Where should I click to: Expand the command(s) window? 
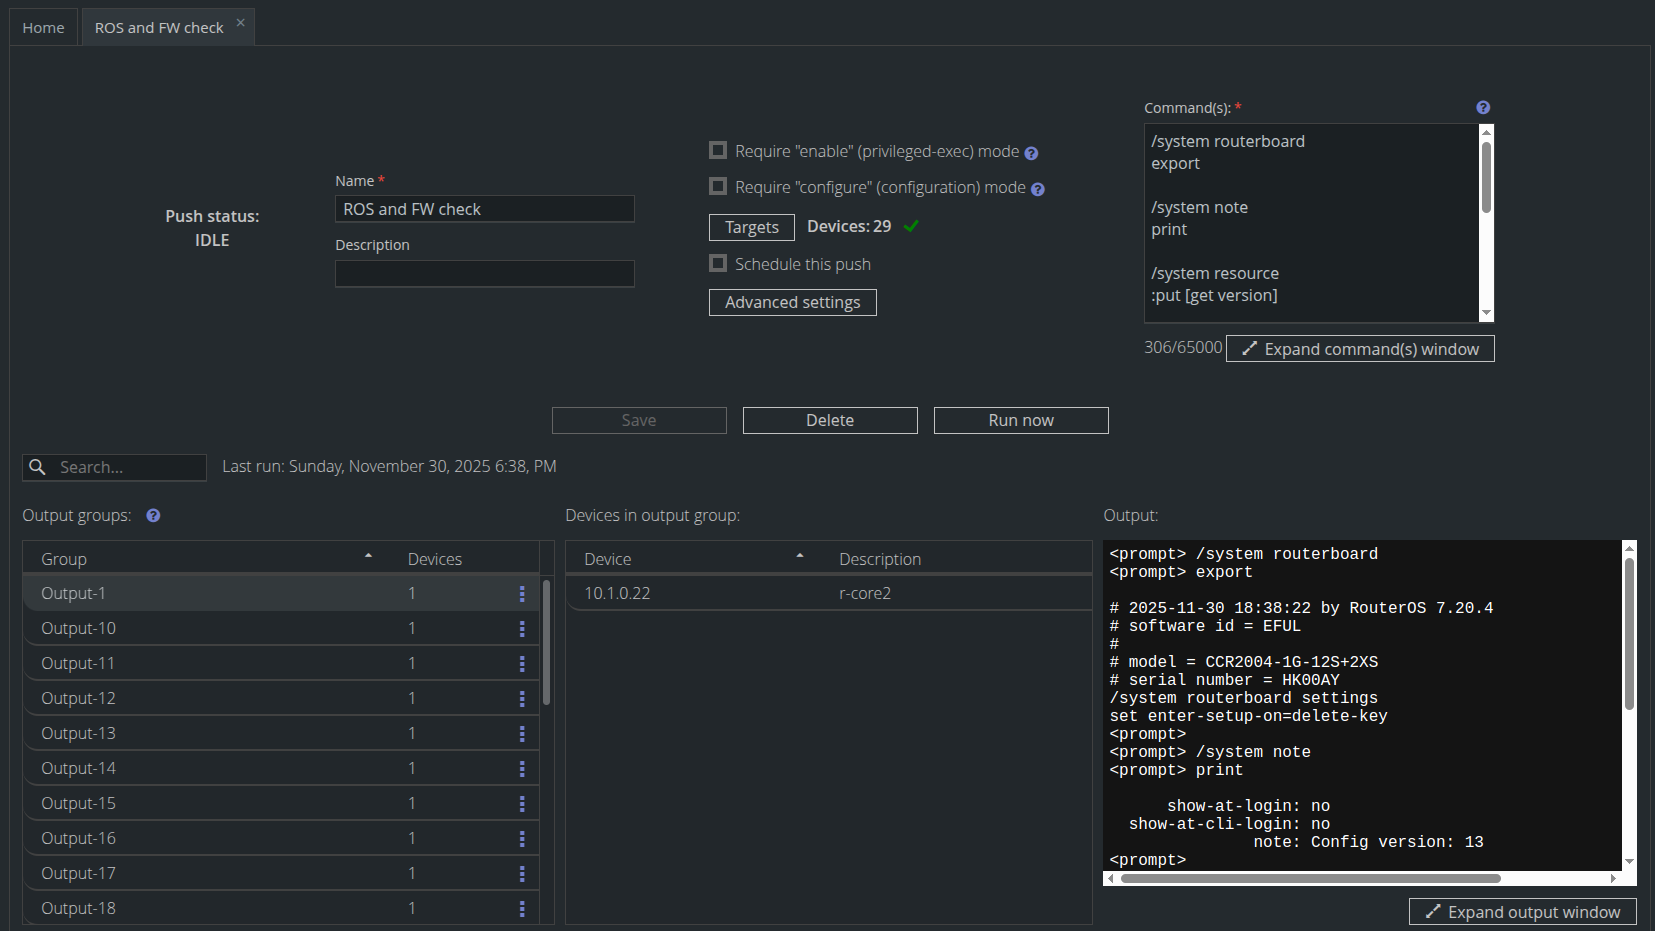pos(1360,349)
